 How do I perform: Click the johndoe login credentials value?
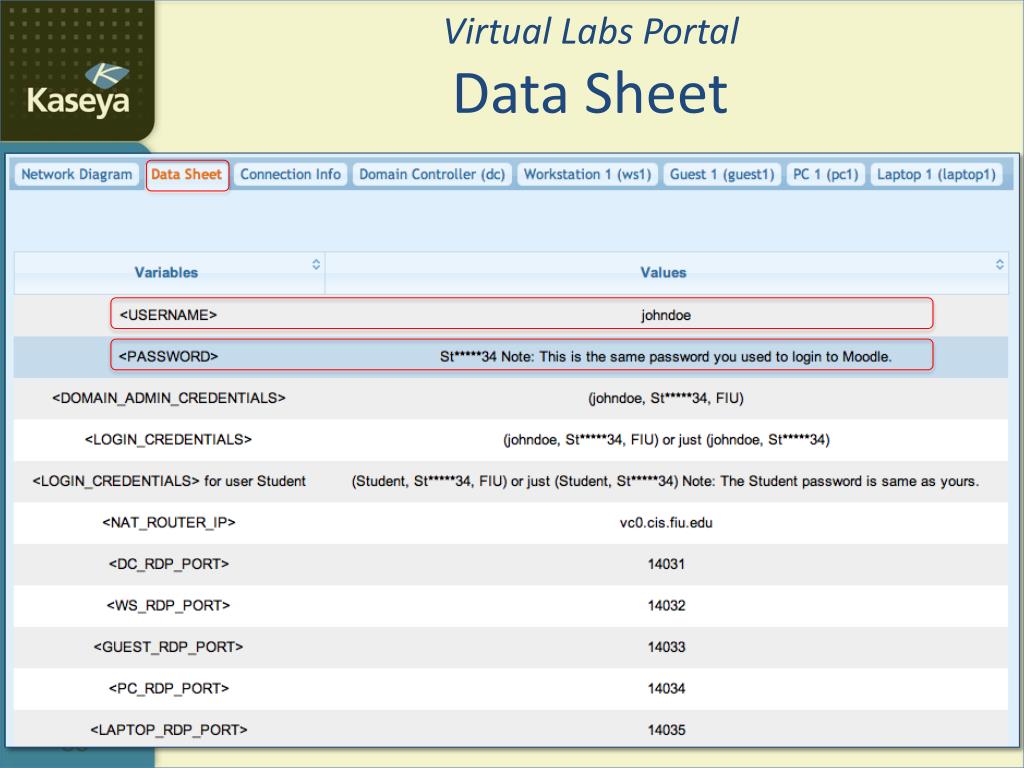point(665,440)
